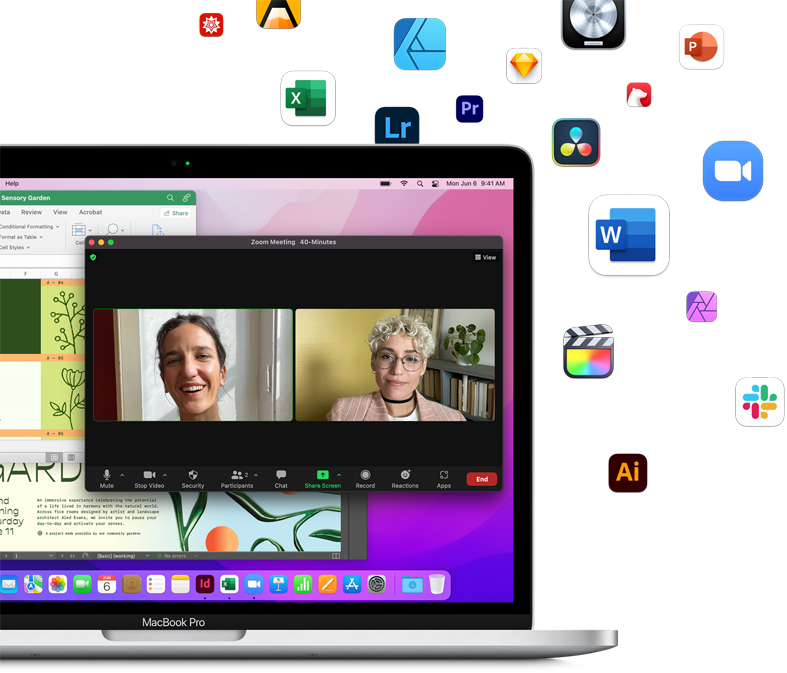This screenshot has height=673, width=787.
Task: Open Pages from the Dock
Action: 327,584
